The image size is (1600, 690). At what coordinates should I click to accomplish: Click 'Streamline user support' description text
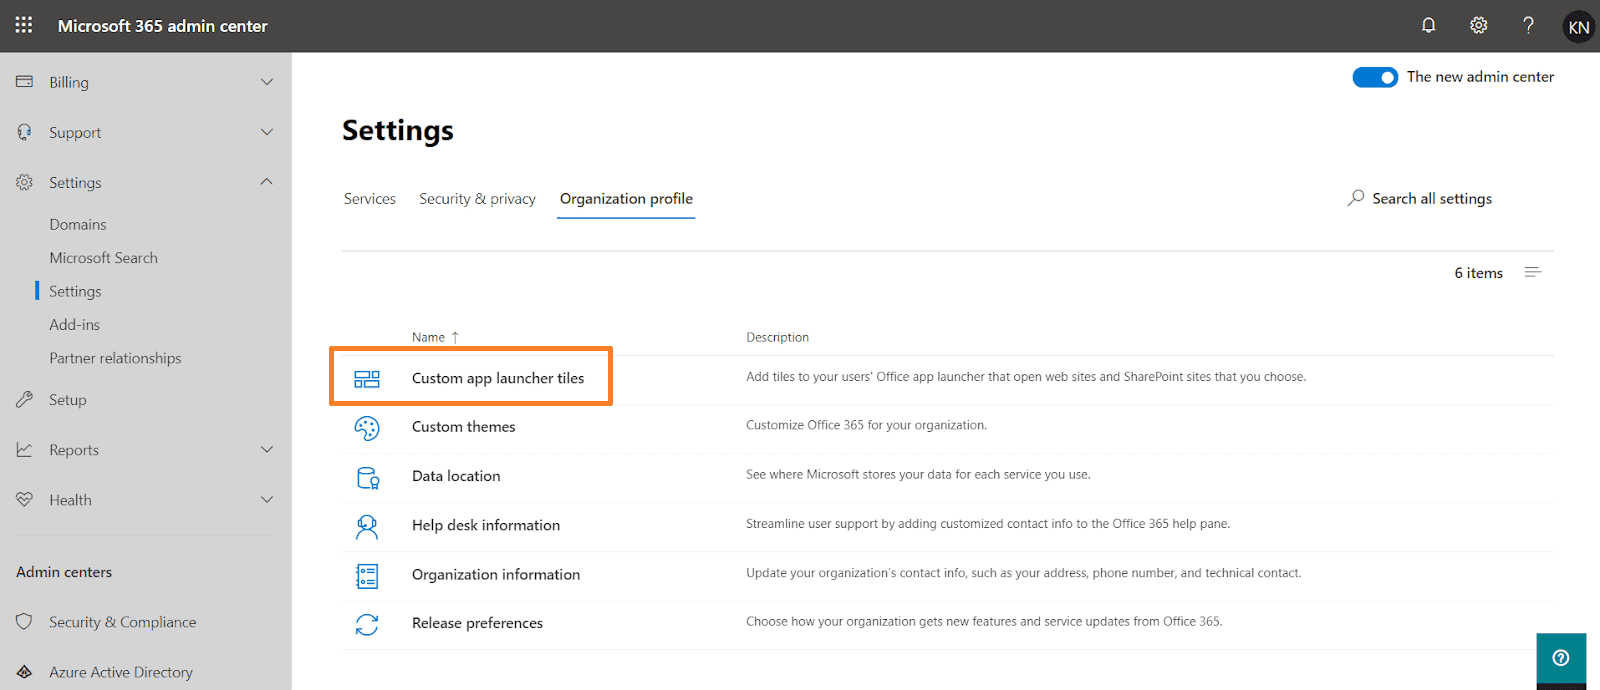[x=988, y=523]
